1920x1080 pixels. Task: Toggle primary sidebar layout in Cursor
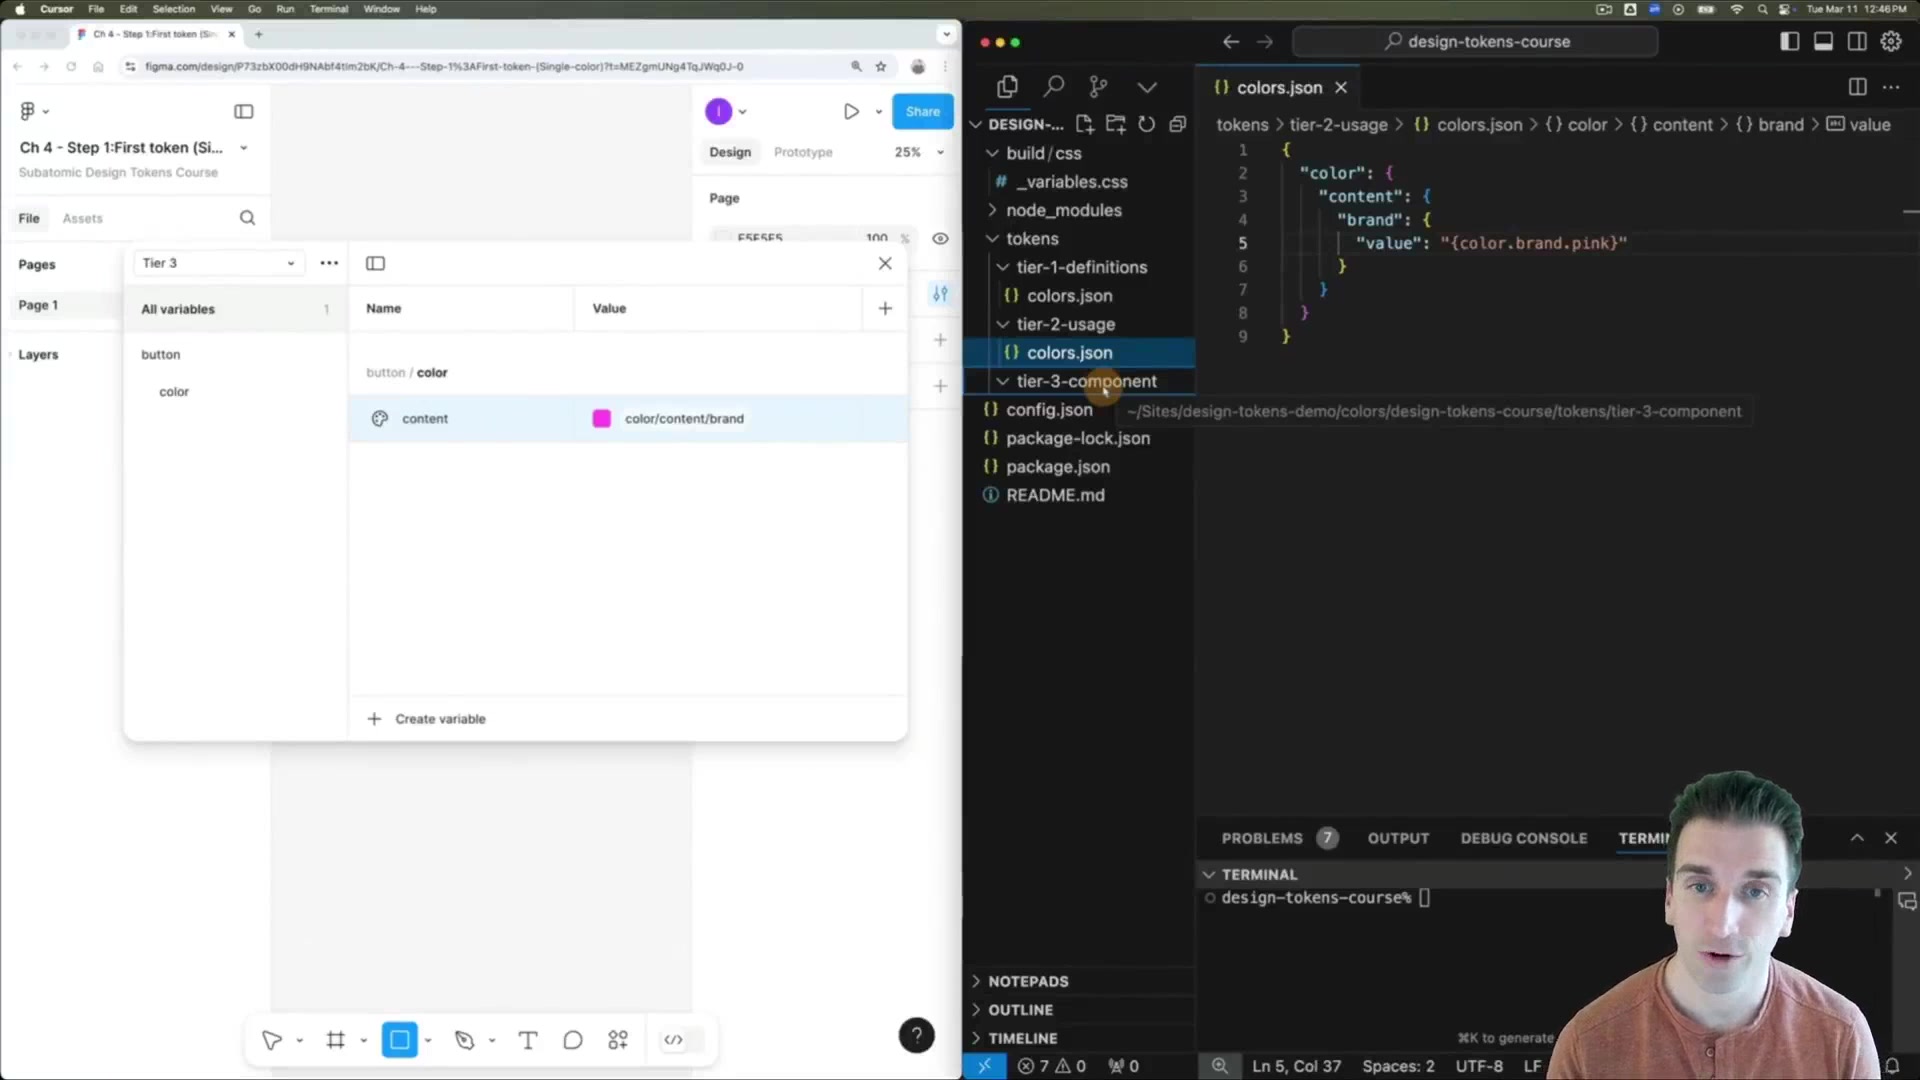click(x=1789, y=41)
